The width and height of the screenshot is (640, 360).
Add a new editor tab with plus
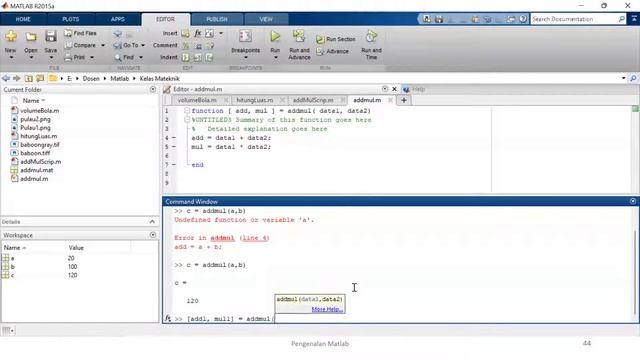[x=404, y=100]
